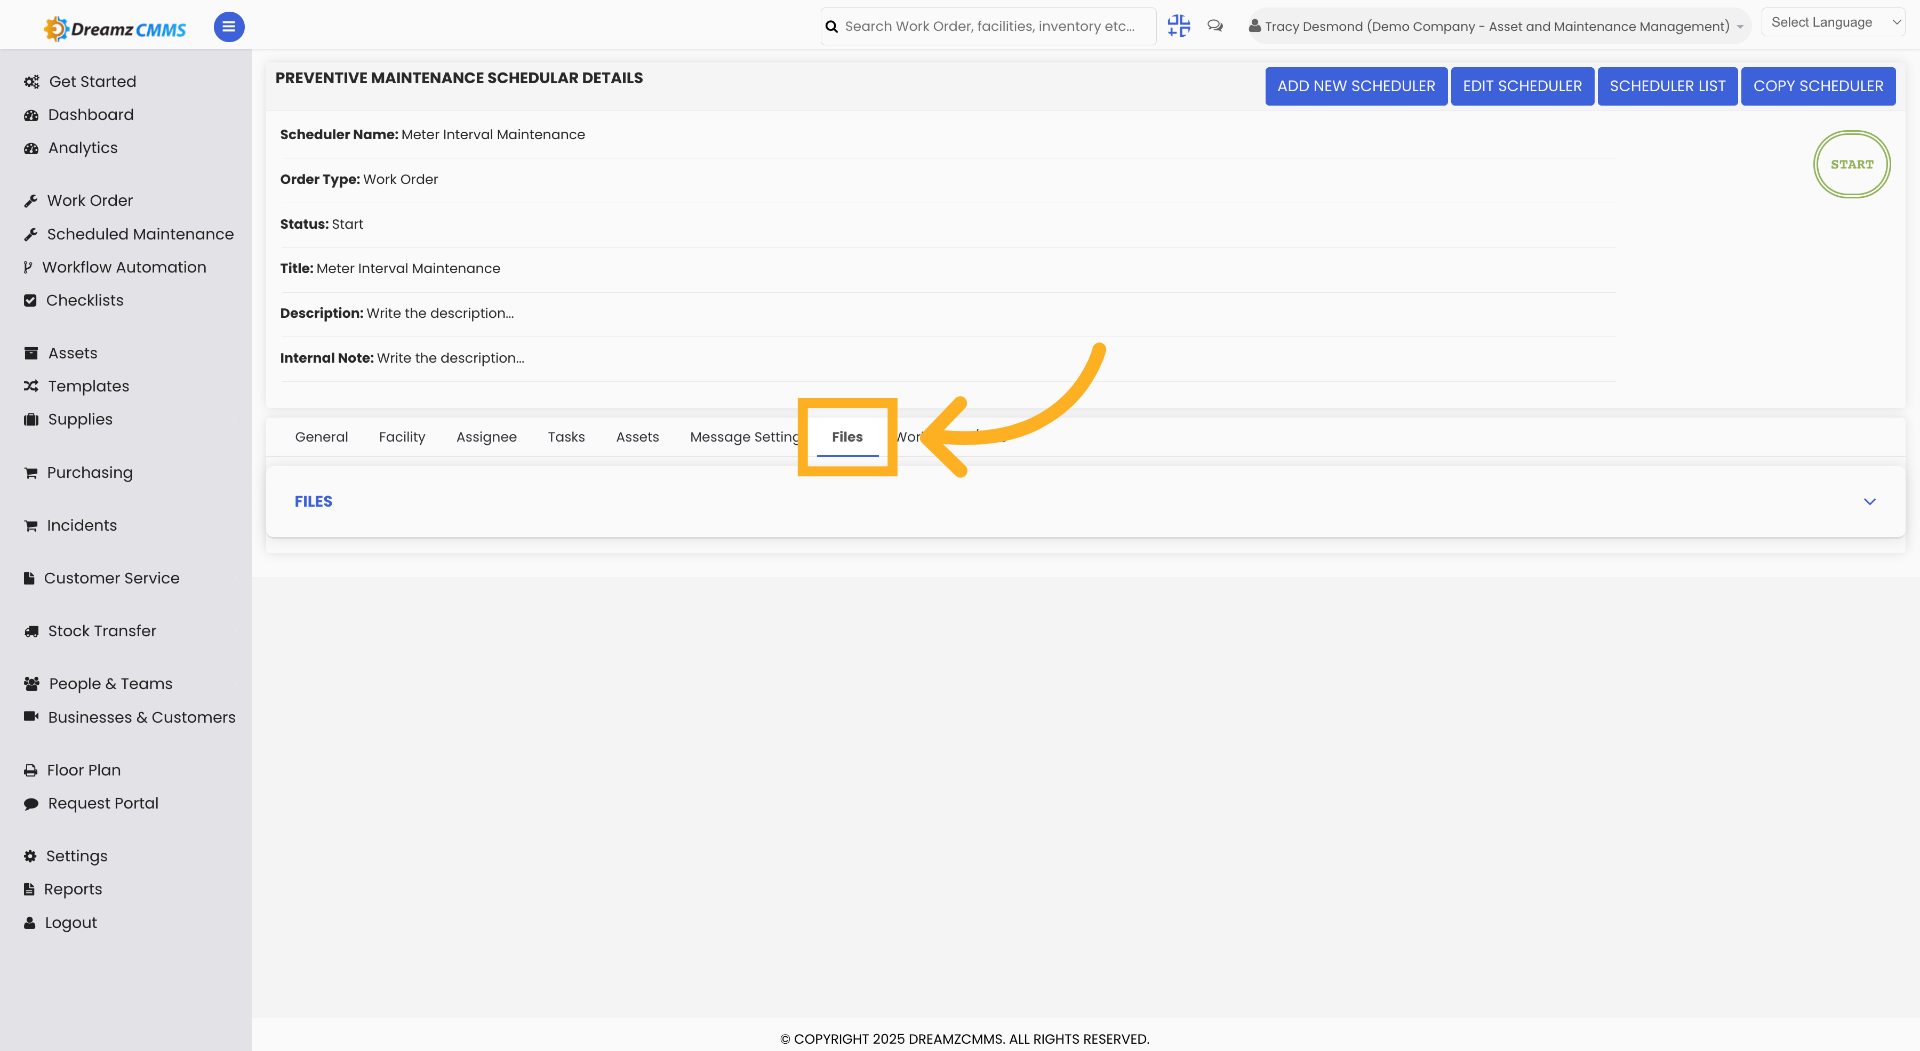
Task: Open Scheduled Maintenance menu link
Action: tap(140, 234)
